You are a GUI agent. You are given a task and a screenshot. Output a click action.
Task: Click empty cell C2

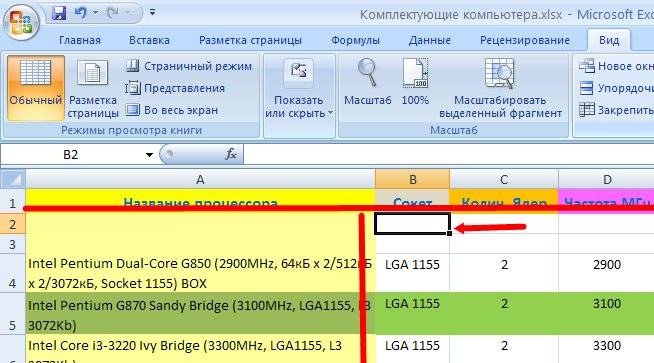(504, 224)
